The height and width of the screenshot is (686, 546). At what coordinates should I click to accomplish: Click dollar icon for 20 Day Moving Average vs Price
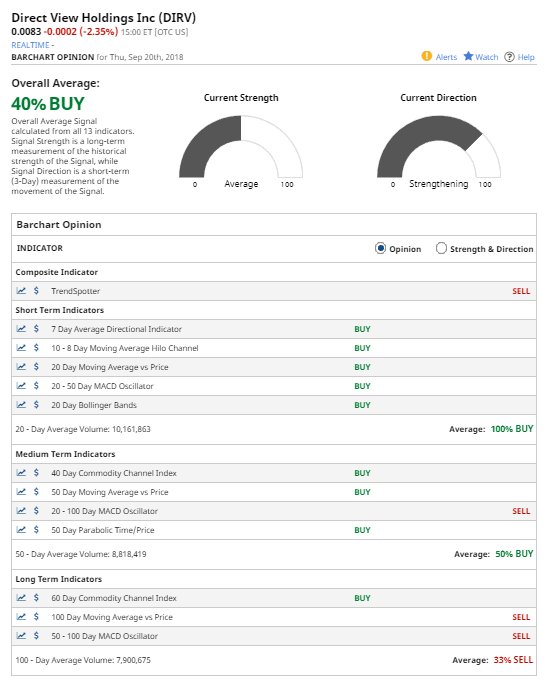click(x=36, y=367)
